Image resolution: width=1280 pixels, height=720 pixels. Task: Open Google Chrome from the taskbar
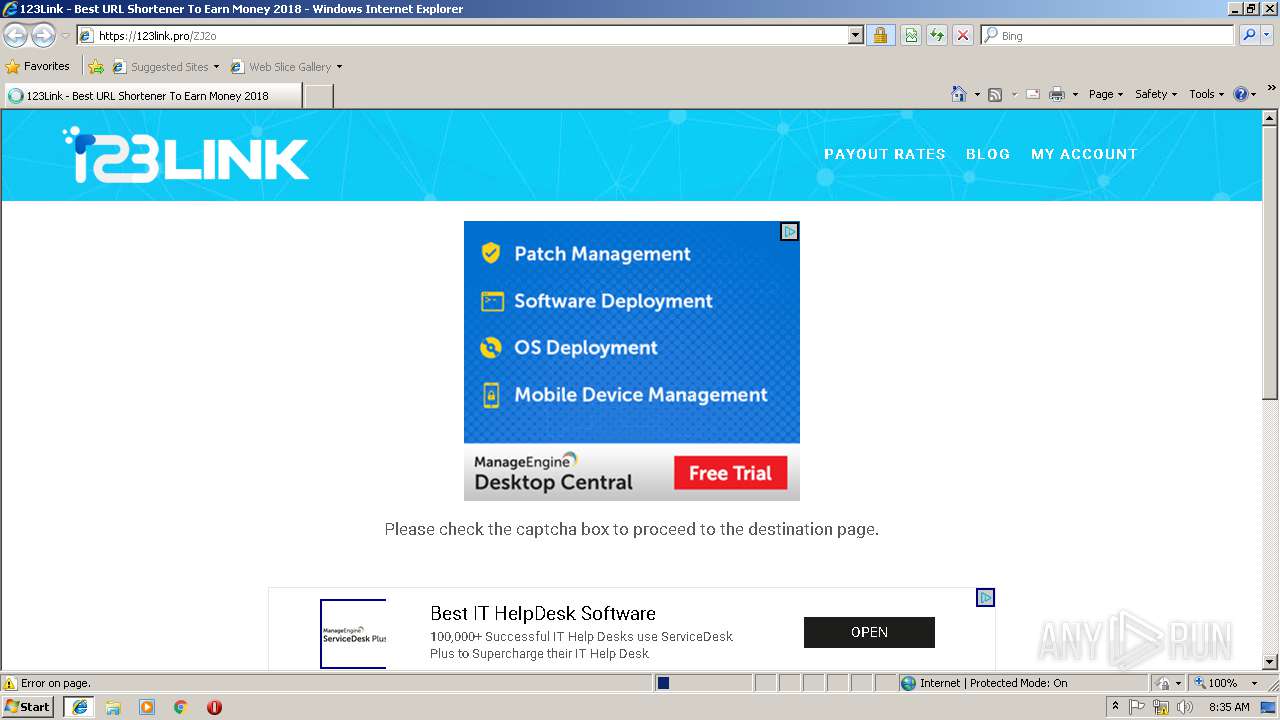[181, 707]
